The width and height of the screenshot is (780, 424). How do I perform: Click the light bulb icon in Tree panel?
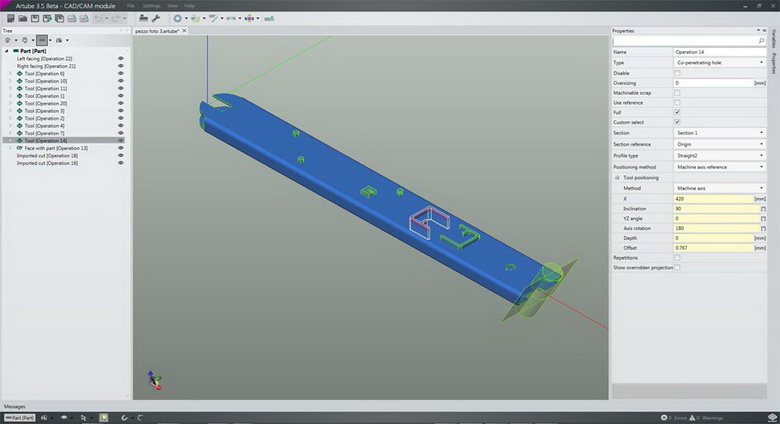pos(8,40)
